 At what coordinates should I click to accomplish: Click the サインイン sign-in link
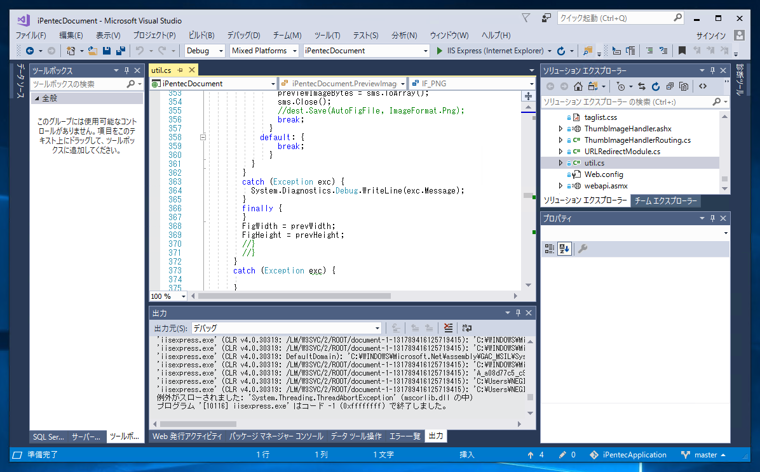(711, 36)
